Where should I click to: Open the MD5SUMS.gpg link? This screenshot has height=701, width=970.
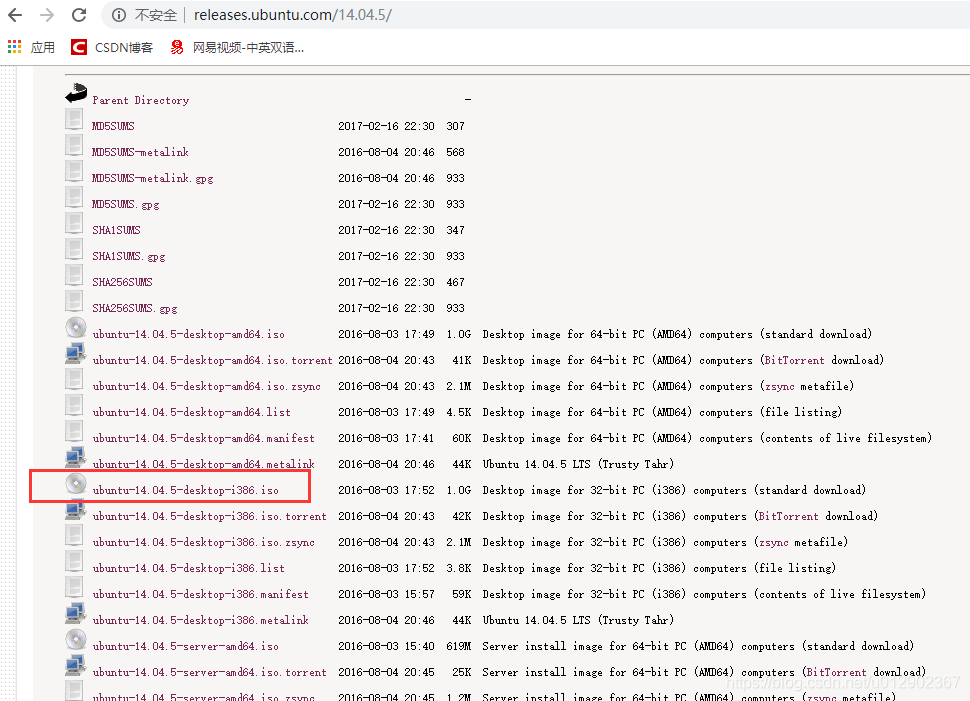126,204
